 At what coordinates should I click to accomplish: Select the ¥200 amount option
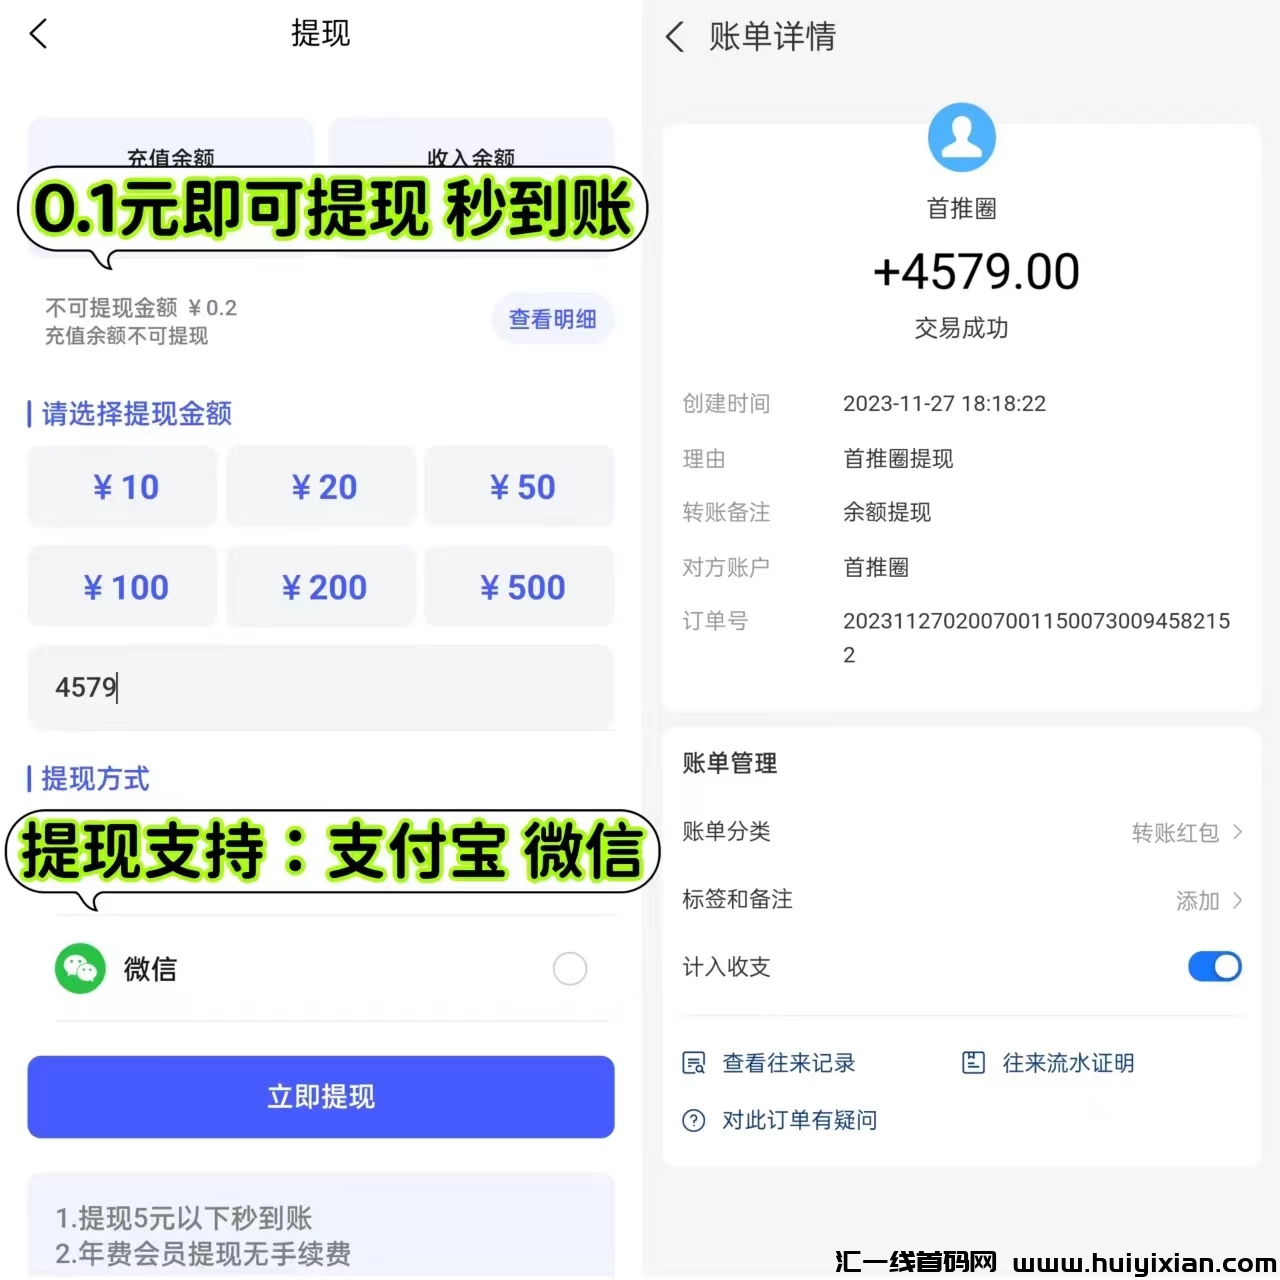pyautogui.click(x=322, y=586)
